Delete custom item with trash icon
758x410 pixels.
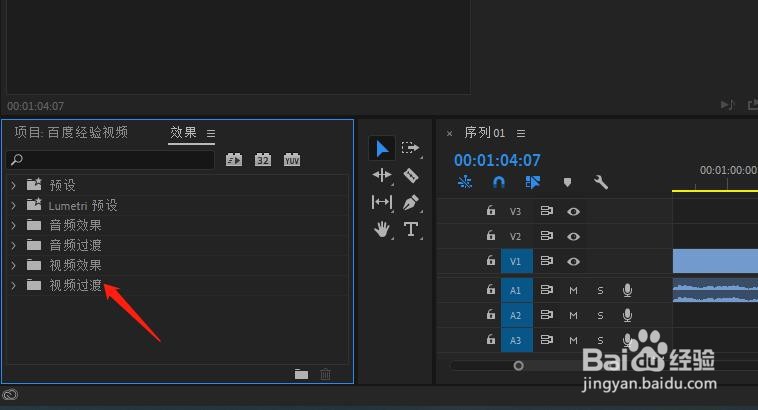(325, 374)
